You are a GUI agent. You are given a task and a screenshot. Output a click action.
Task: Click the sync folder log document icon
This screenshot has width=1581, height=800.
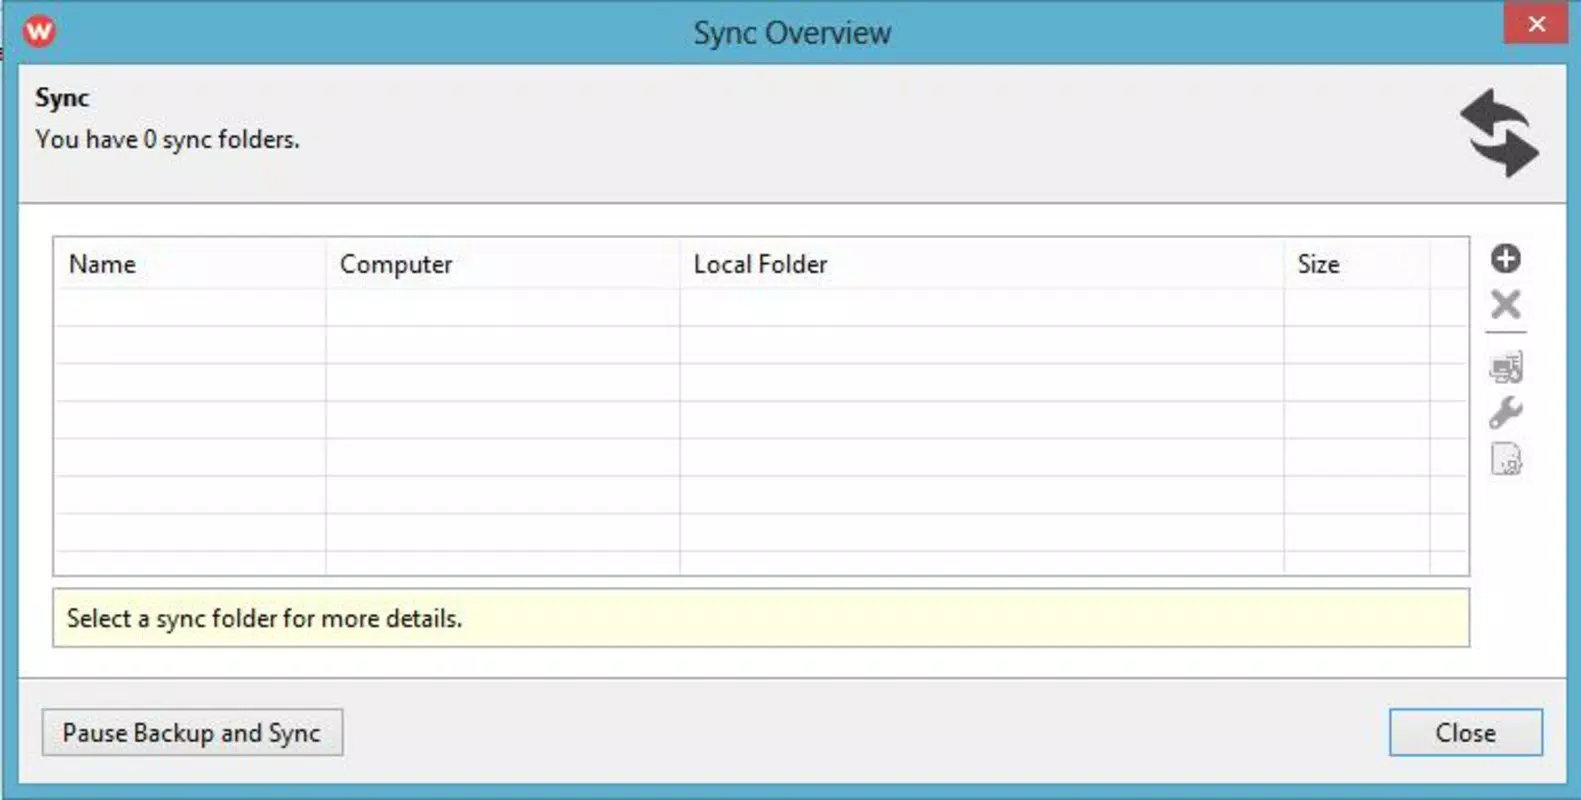(1506, 459)
